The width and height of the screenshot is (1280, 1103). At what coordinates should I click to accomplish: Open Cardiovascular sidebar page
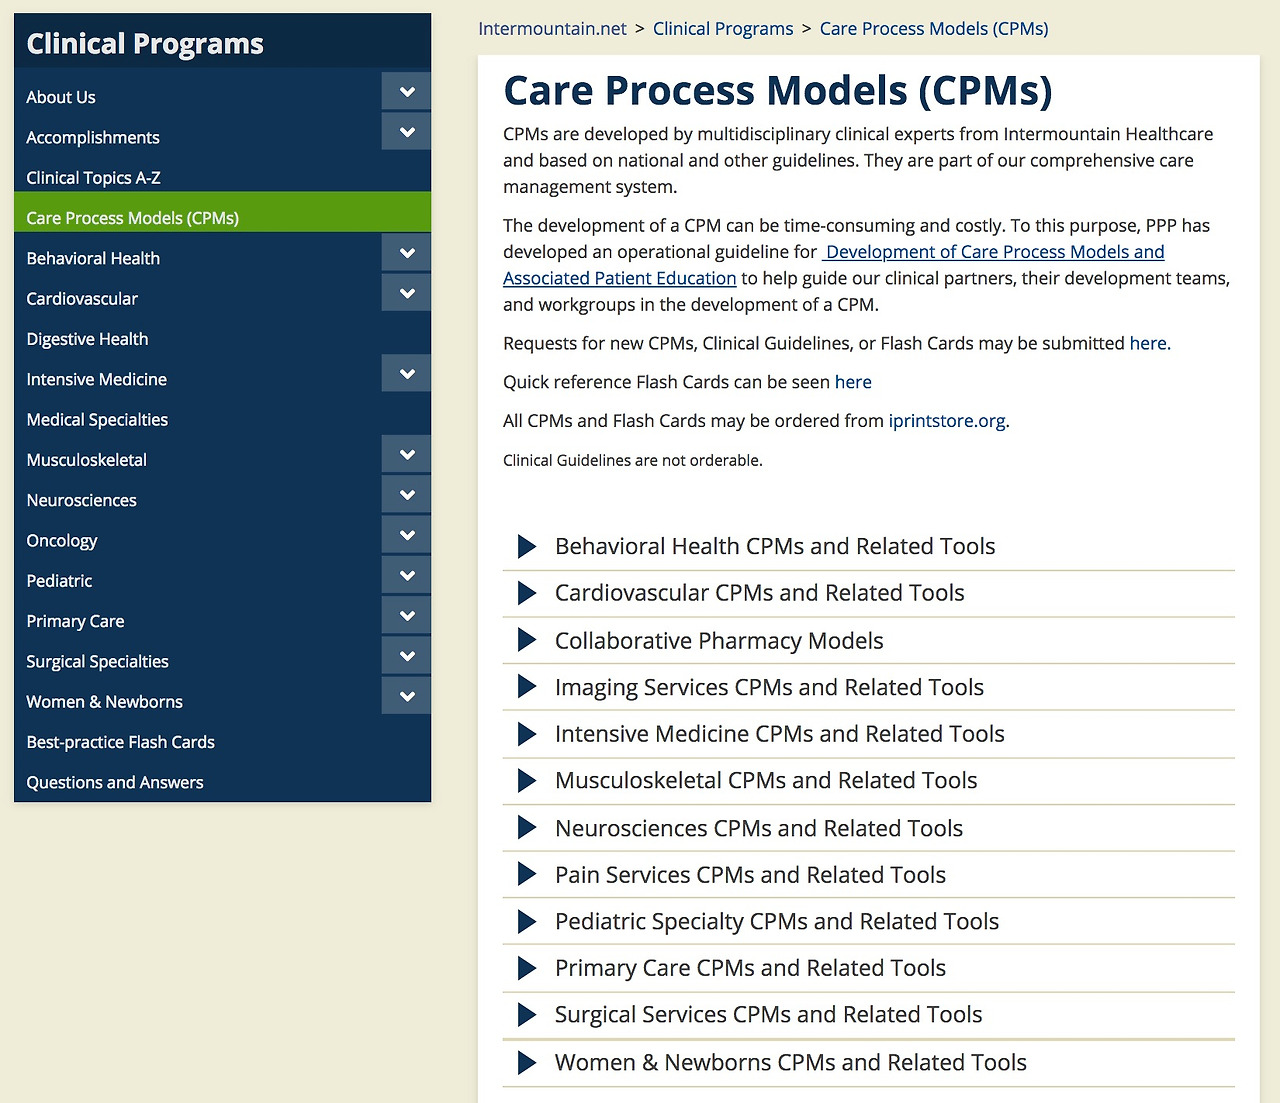pyautogui.click(x=82, y=299)
